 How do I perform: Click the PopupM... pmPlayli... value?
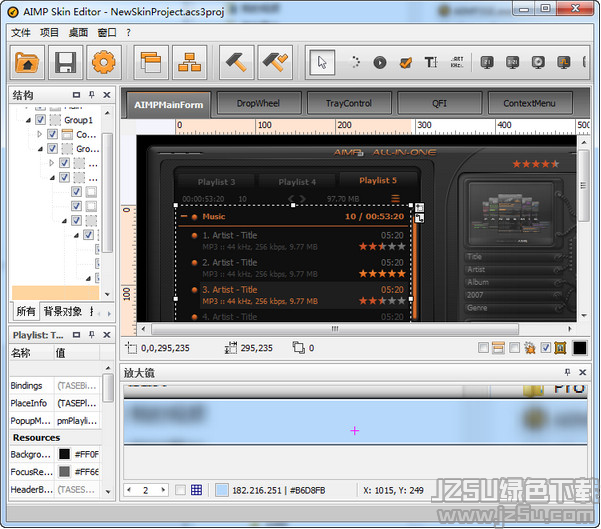pyautogui.click(x=77, y=421)
